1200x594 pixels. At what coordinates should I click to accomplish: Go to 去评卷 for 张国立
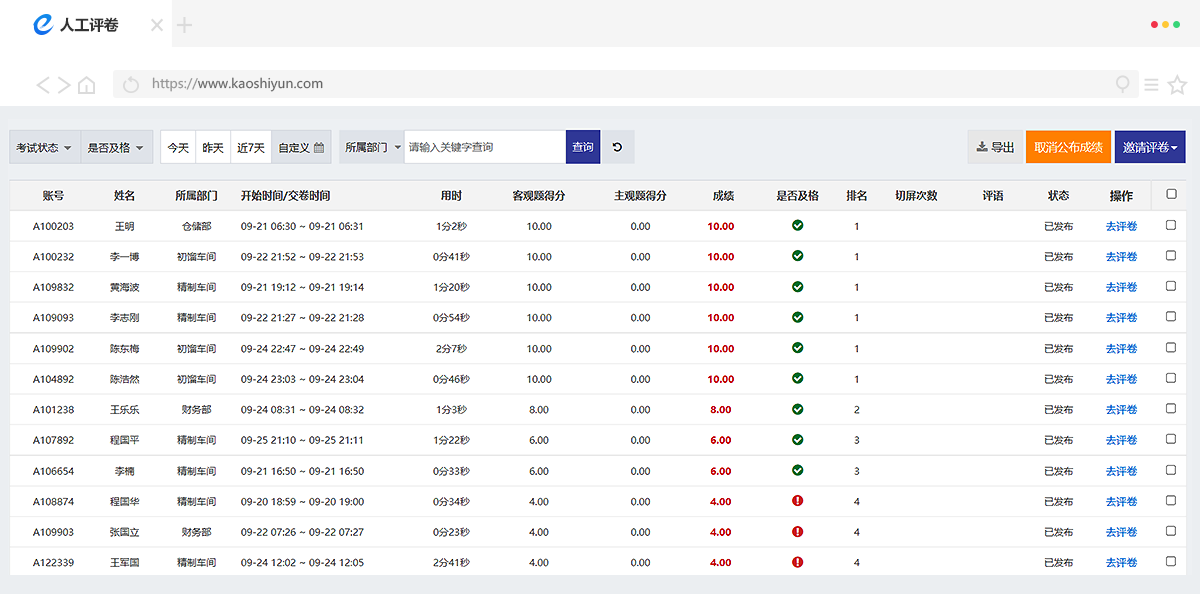[1121, 532]
